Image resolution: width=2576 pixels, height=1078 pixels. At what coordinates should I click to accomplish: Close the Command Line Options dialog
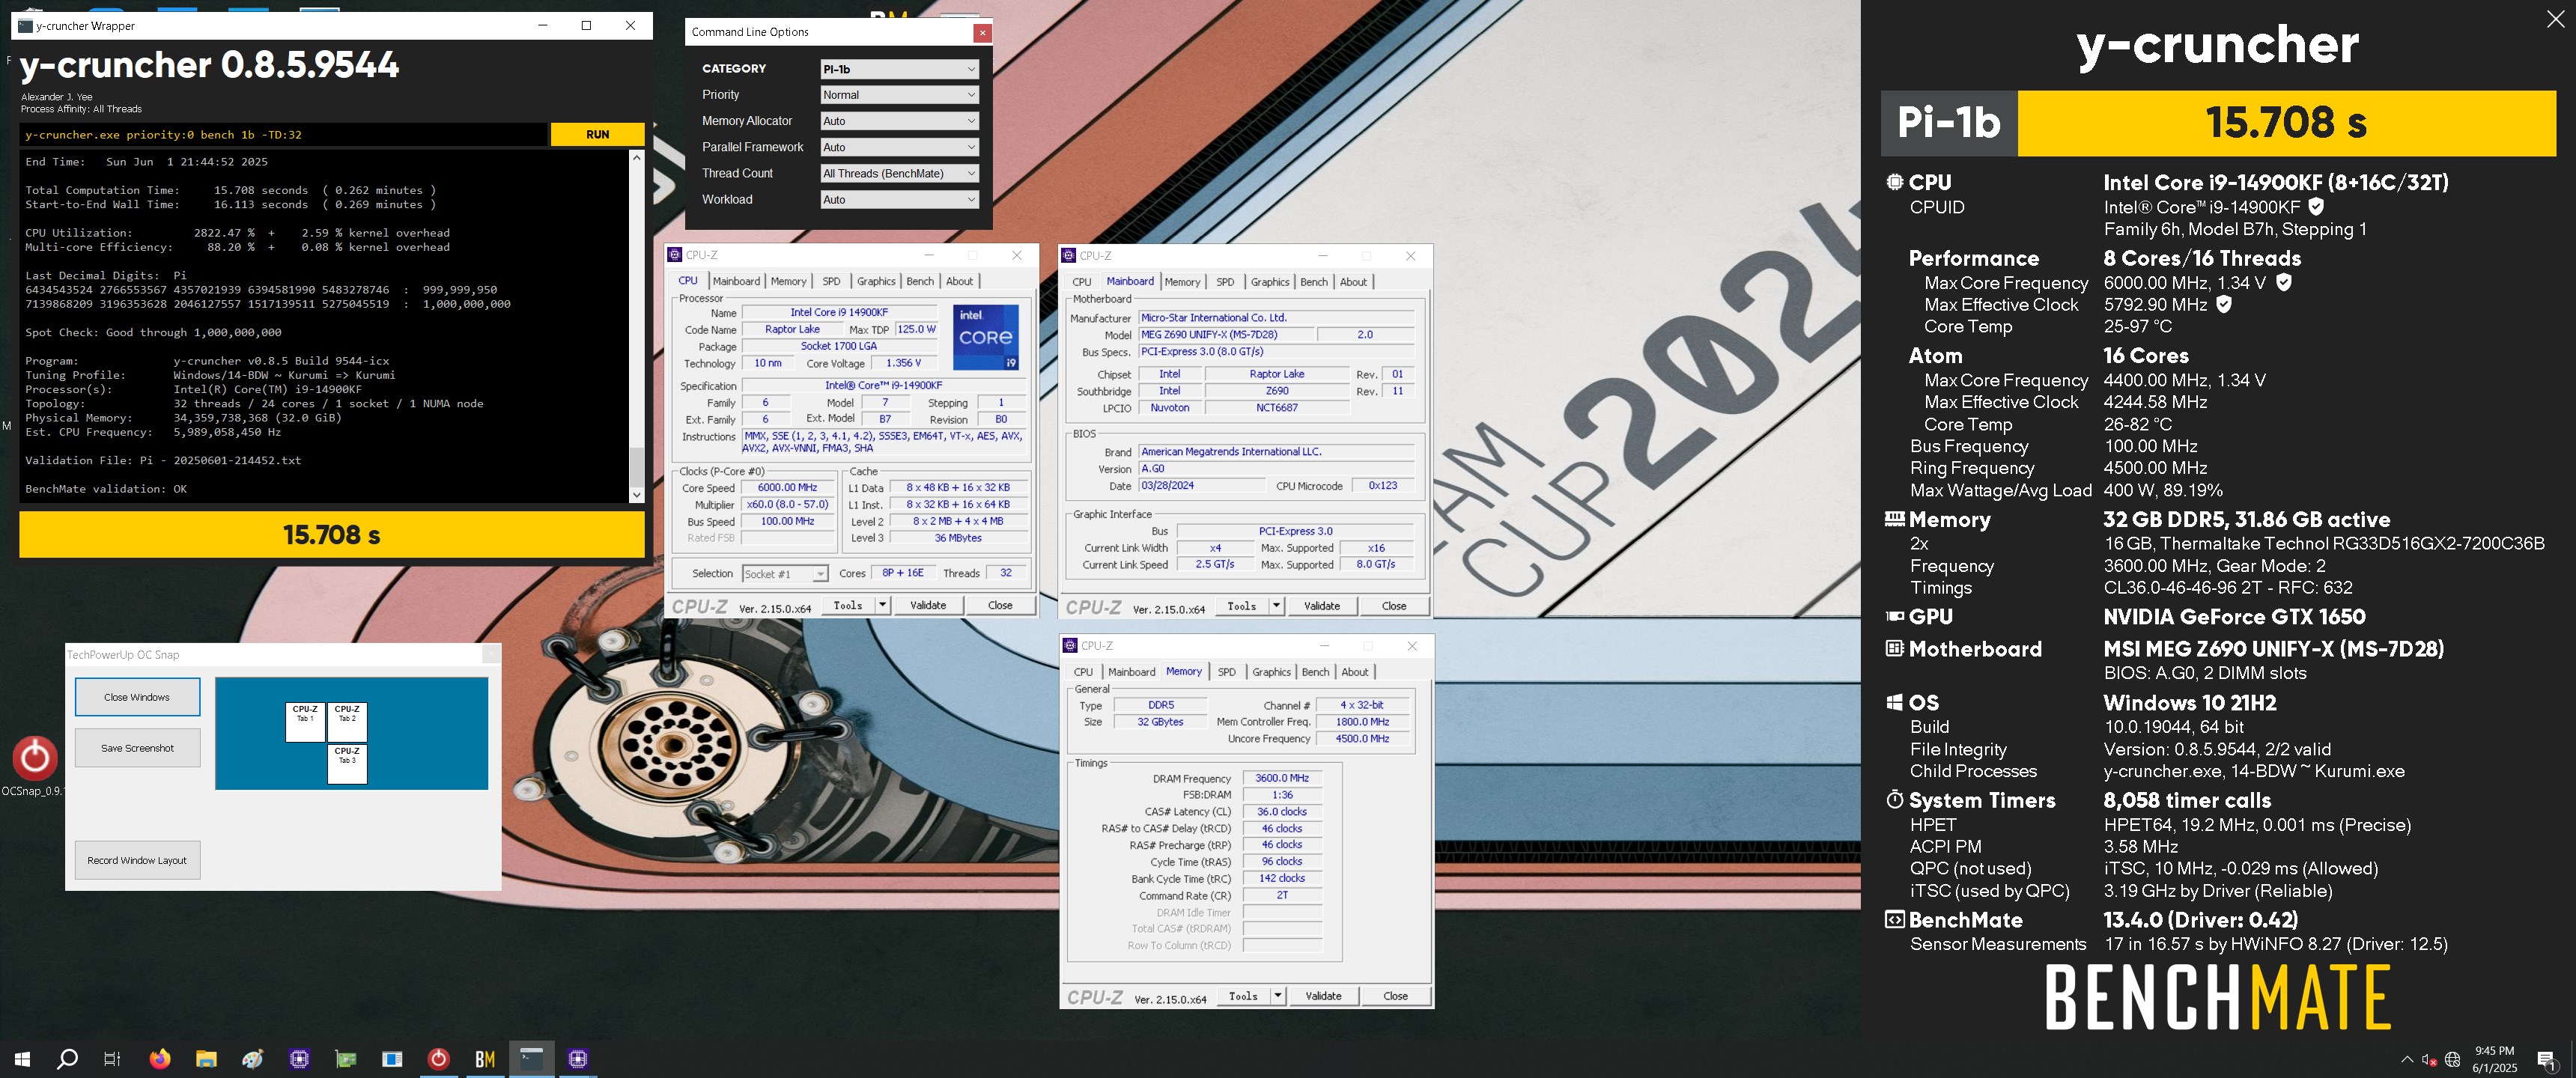(x=982, y=32)
